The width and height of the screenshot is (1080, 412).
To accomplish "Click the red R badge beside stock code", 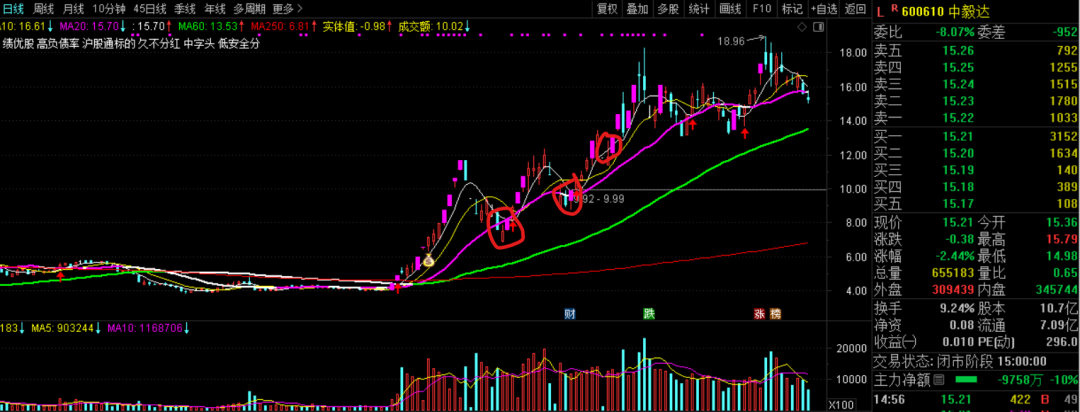I will coord(895,8).
